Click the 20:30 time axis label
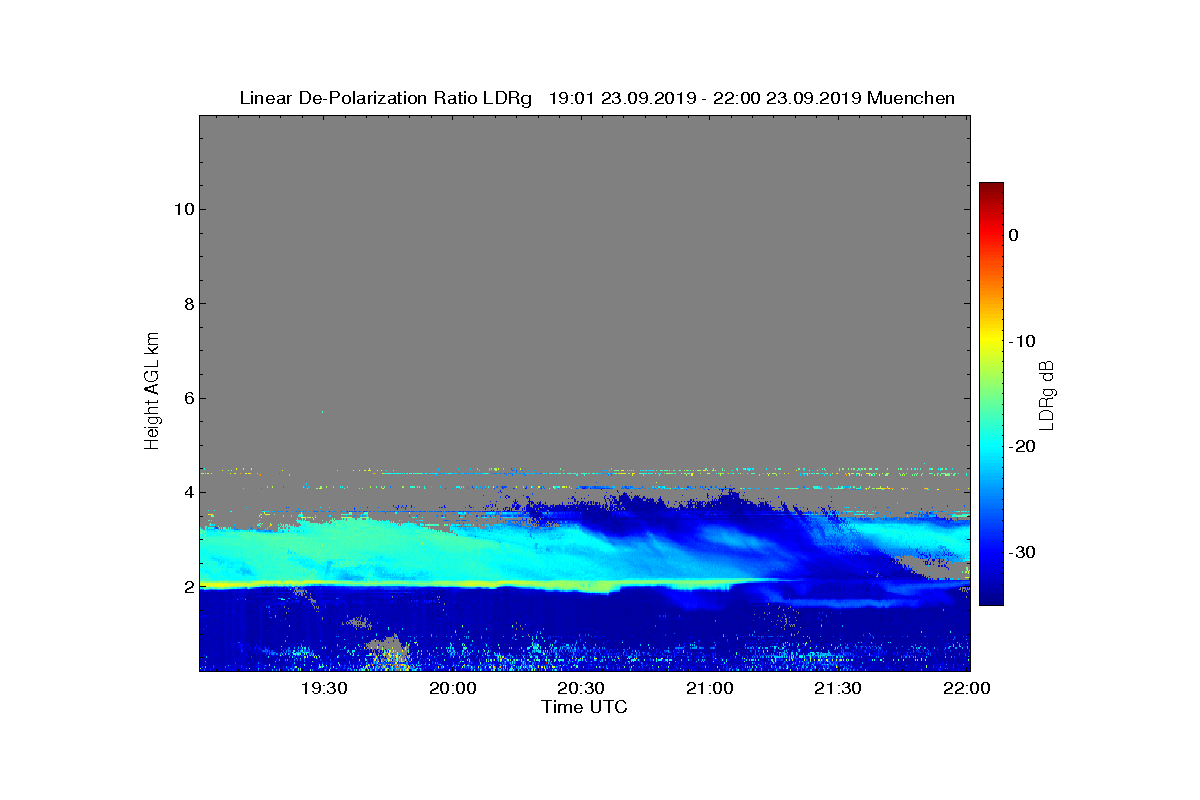Image resolution: width=1200 pixels, height=800 pixels. click(581, 689)
